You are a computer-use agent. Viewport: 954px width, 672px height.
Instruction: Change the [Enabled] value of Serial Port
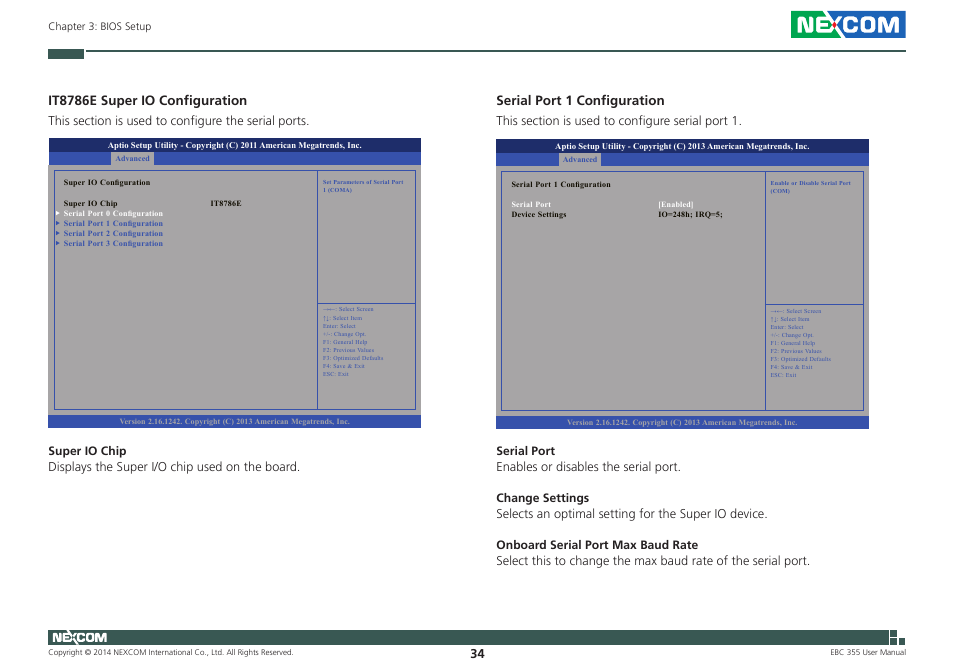675,204
